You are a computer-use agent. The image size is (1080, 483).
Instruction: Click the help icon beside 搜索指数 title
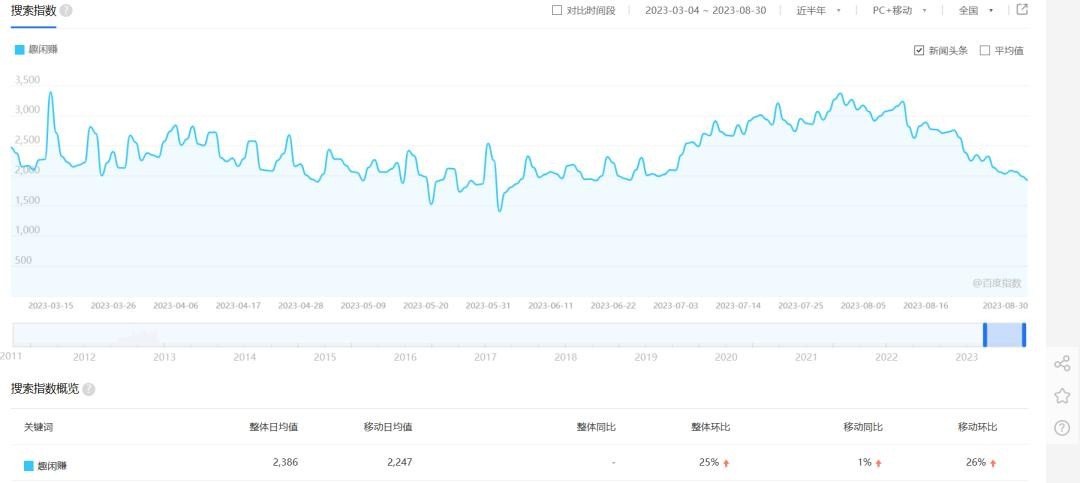[x=66, y=10]
